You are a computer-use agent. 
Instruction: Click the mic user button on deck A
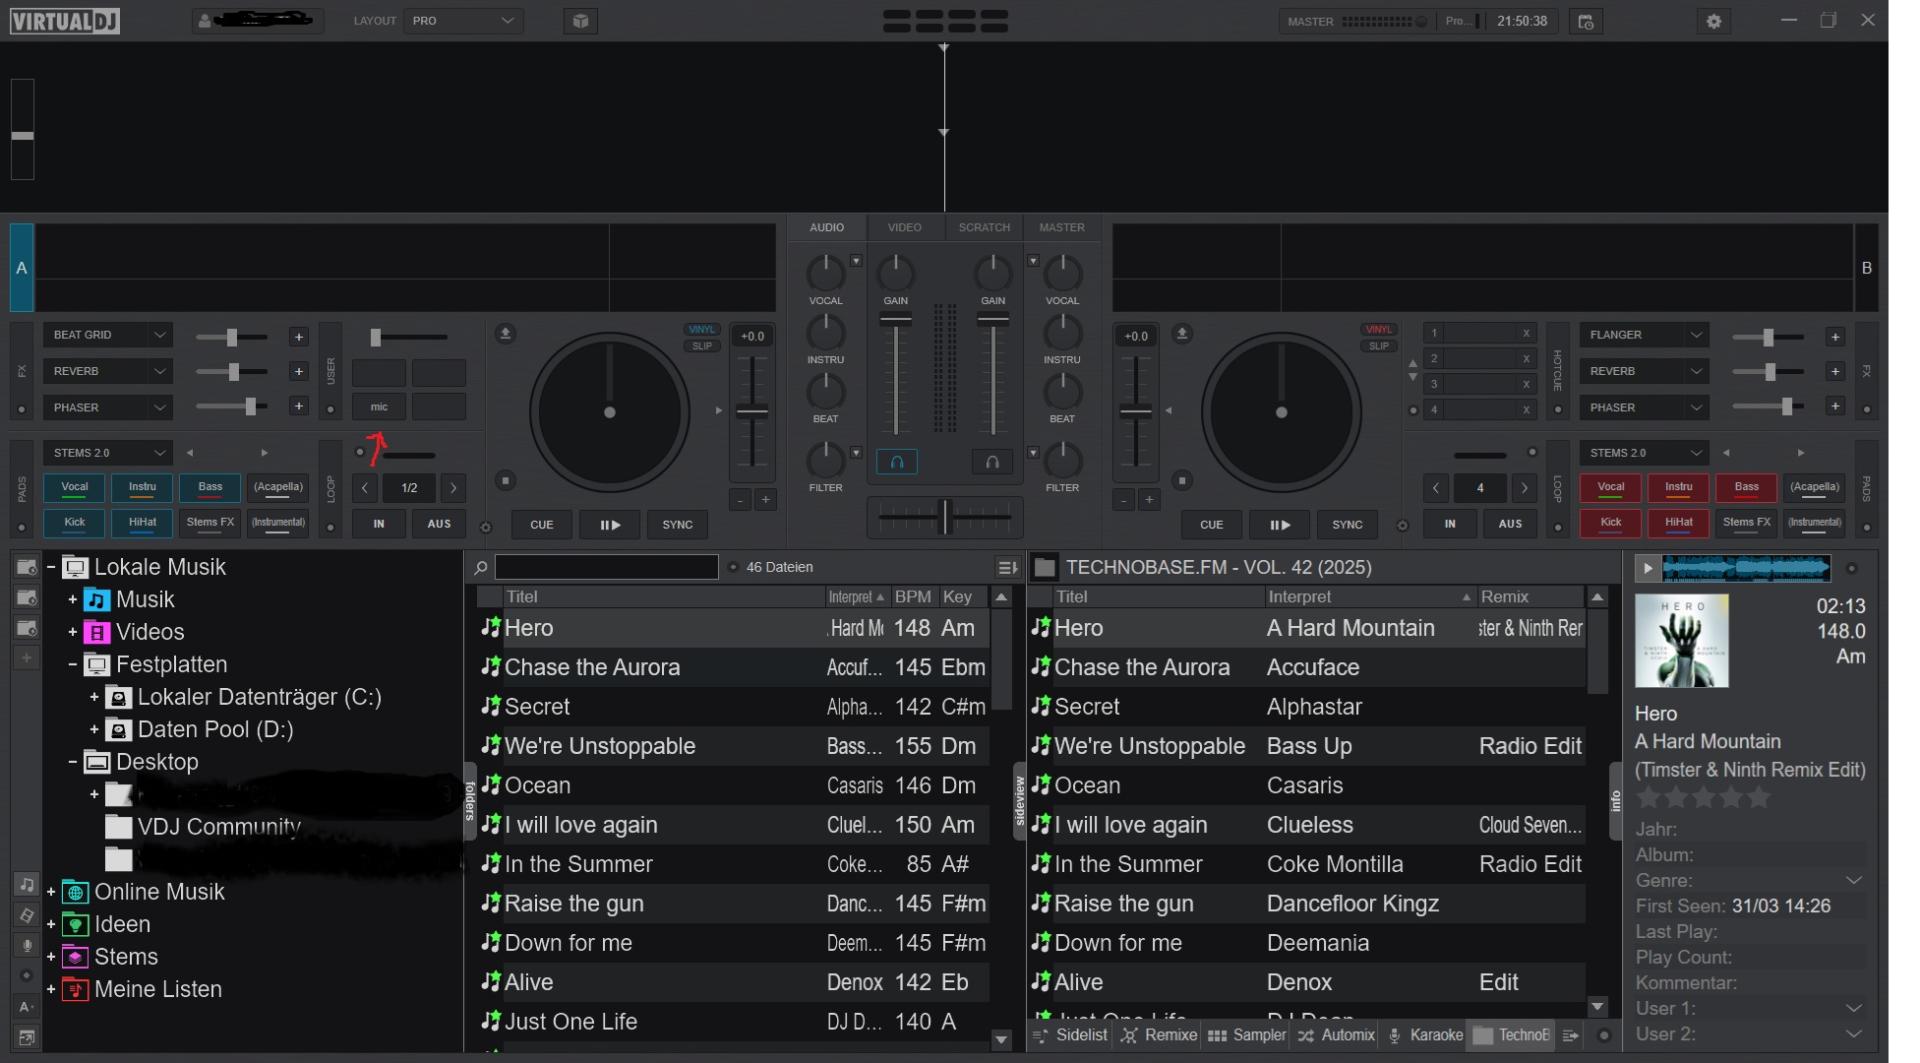point(379,407)
